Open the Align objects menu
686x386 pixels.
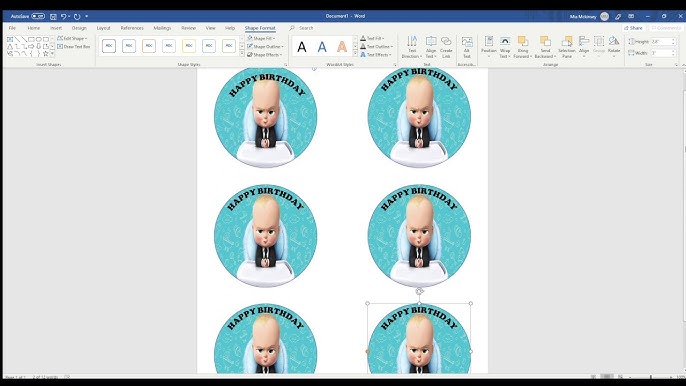point(584,46)
